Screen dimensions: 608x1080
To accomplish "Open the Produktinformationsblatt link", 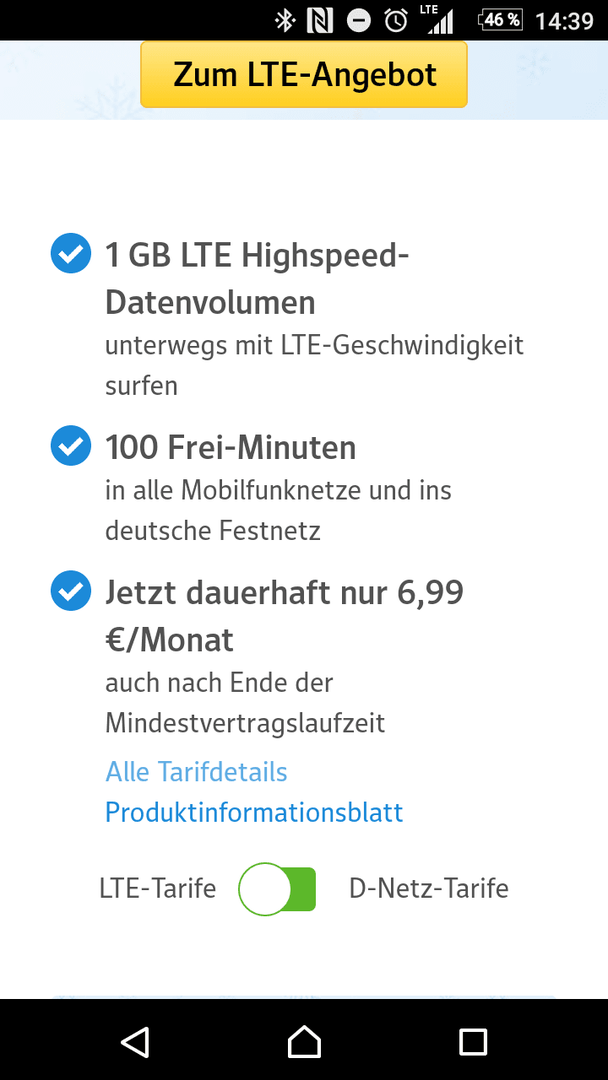I will pyautogui.click(x=254, y=812).
